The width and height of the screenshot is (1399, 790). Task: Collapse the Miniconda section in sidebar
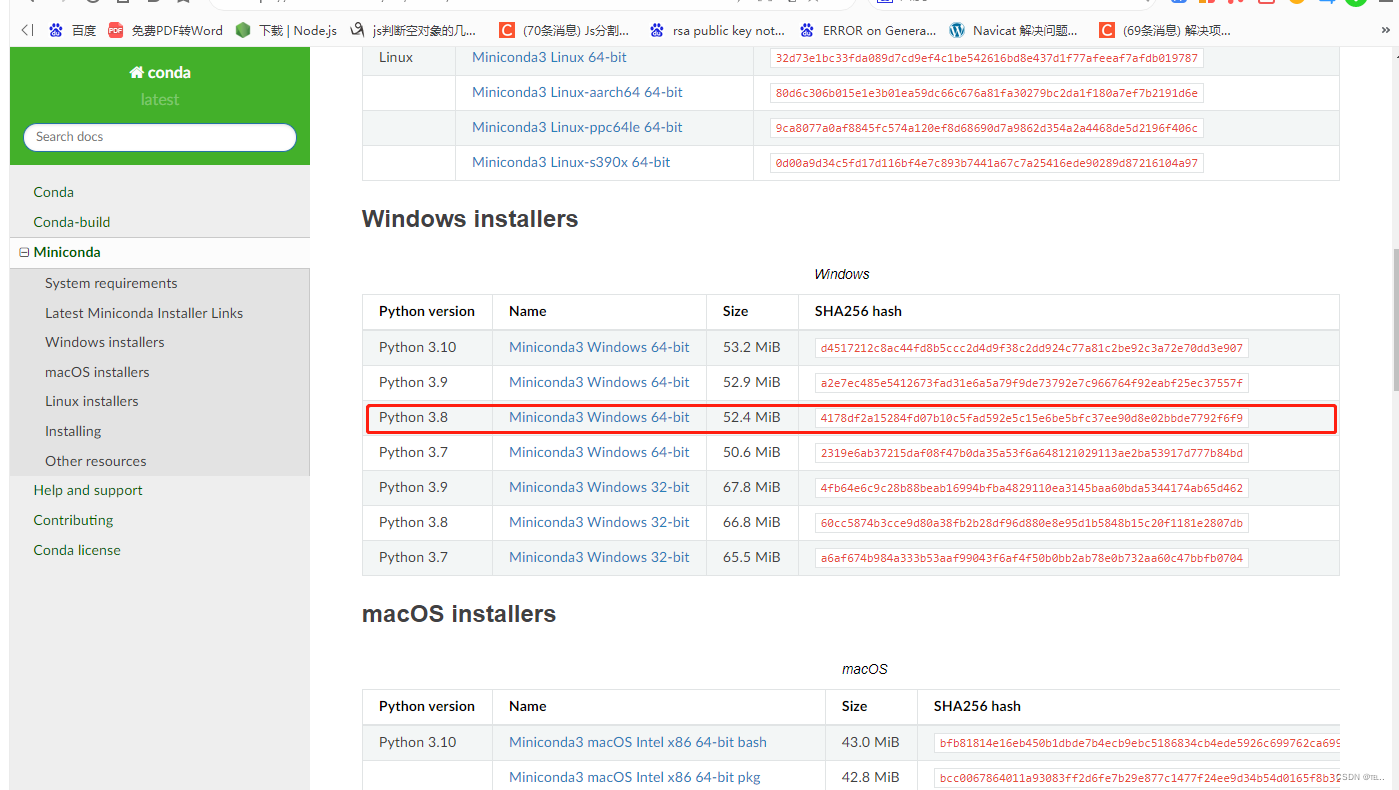point(24,252)
